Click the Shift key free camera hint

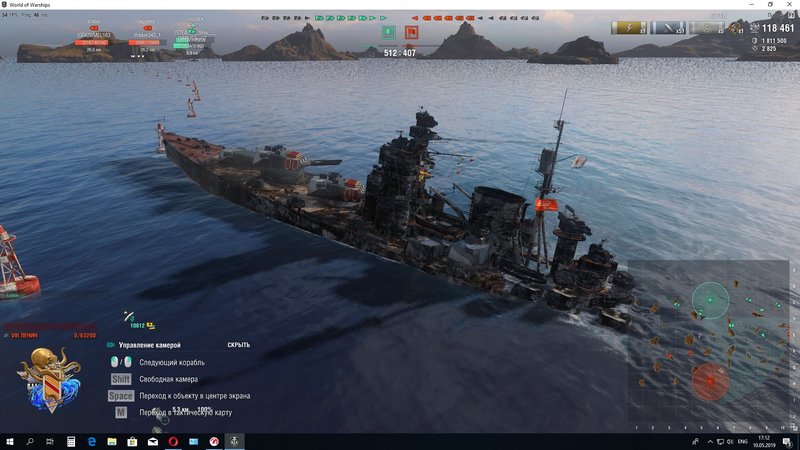[x=121, y=379]
